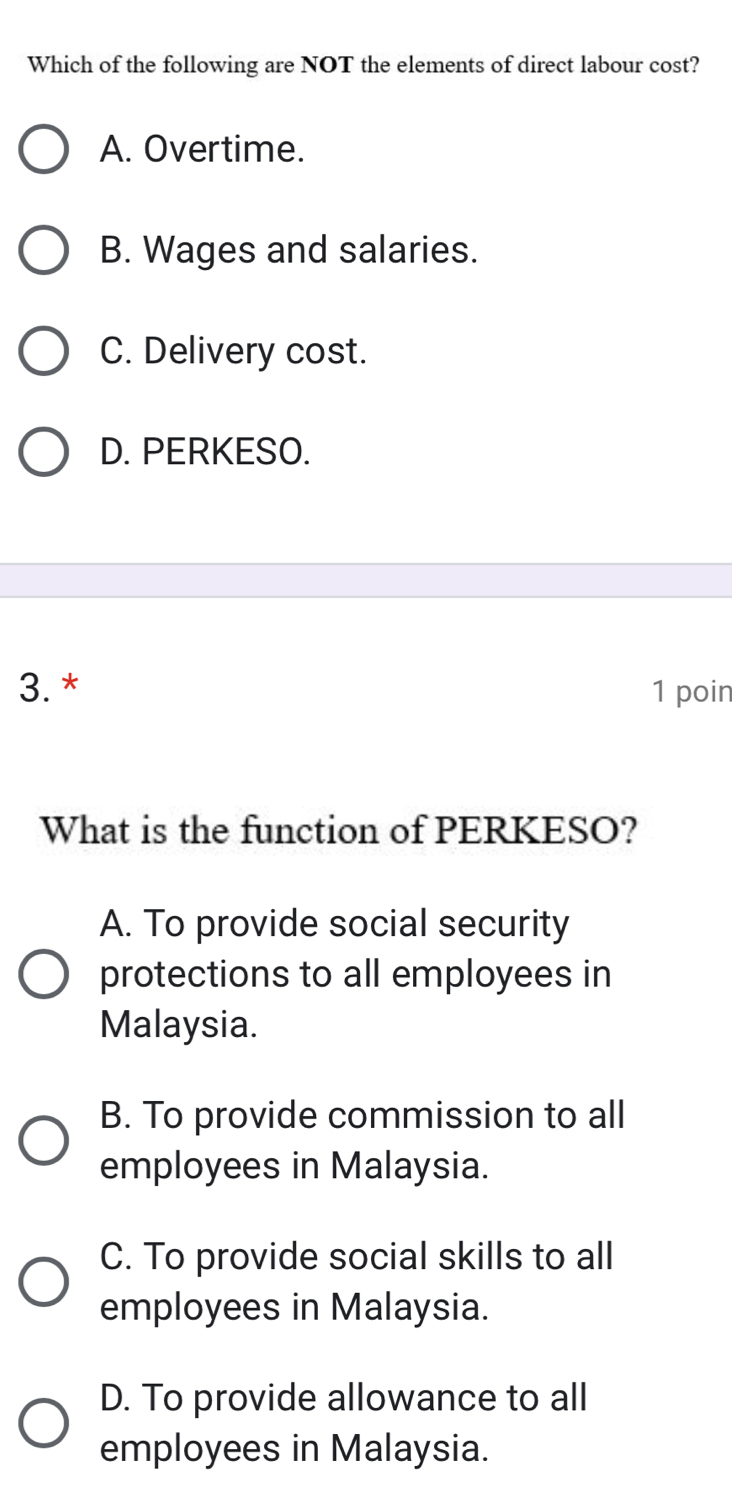Click the 'A. Overtime.' answer text
Image resolution: width=732 pixels, height=1499 pixels.
click(202, 150)
